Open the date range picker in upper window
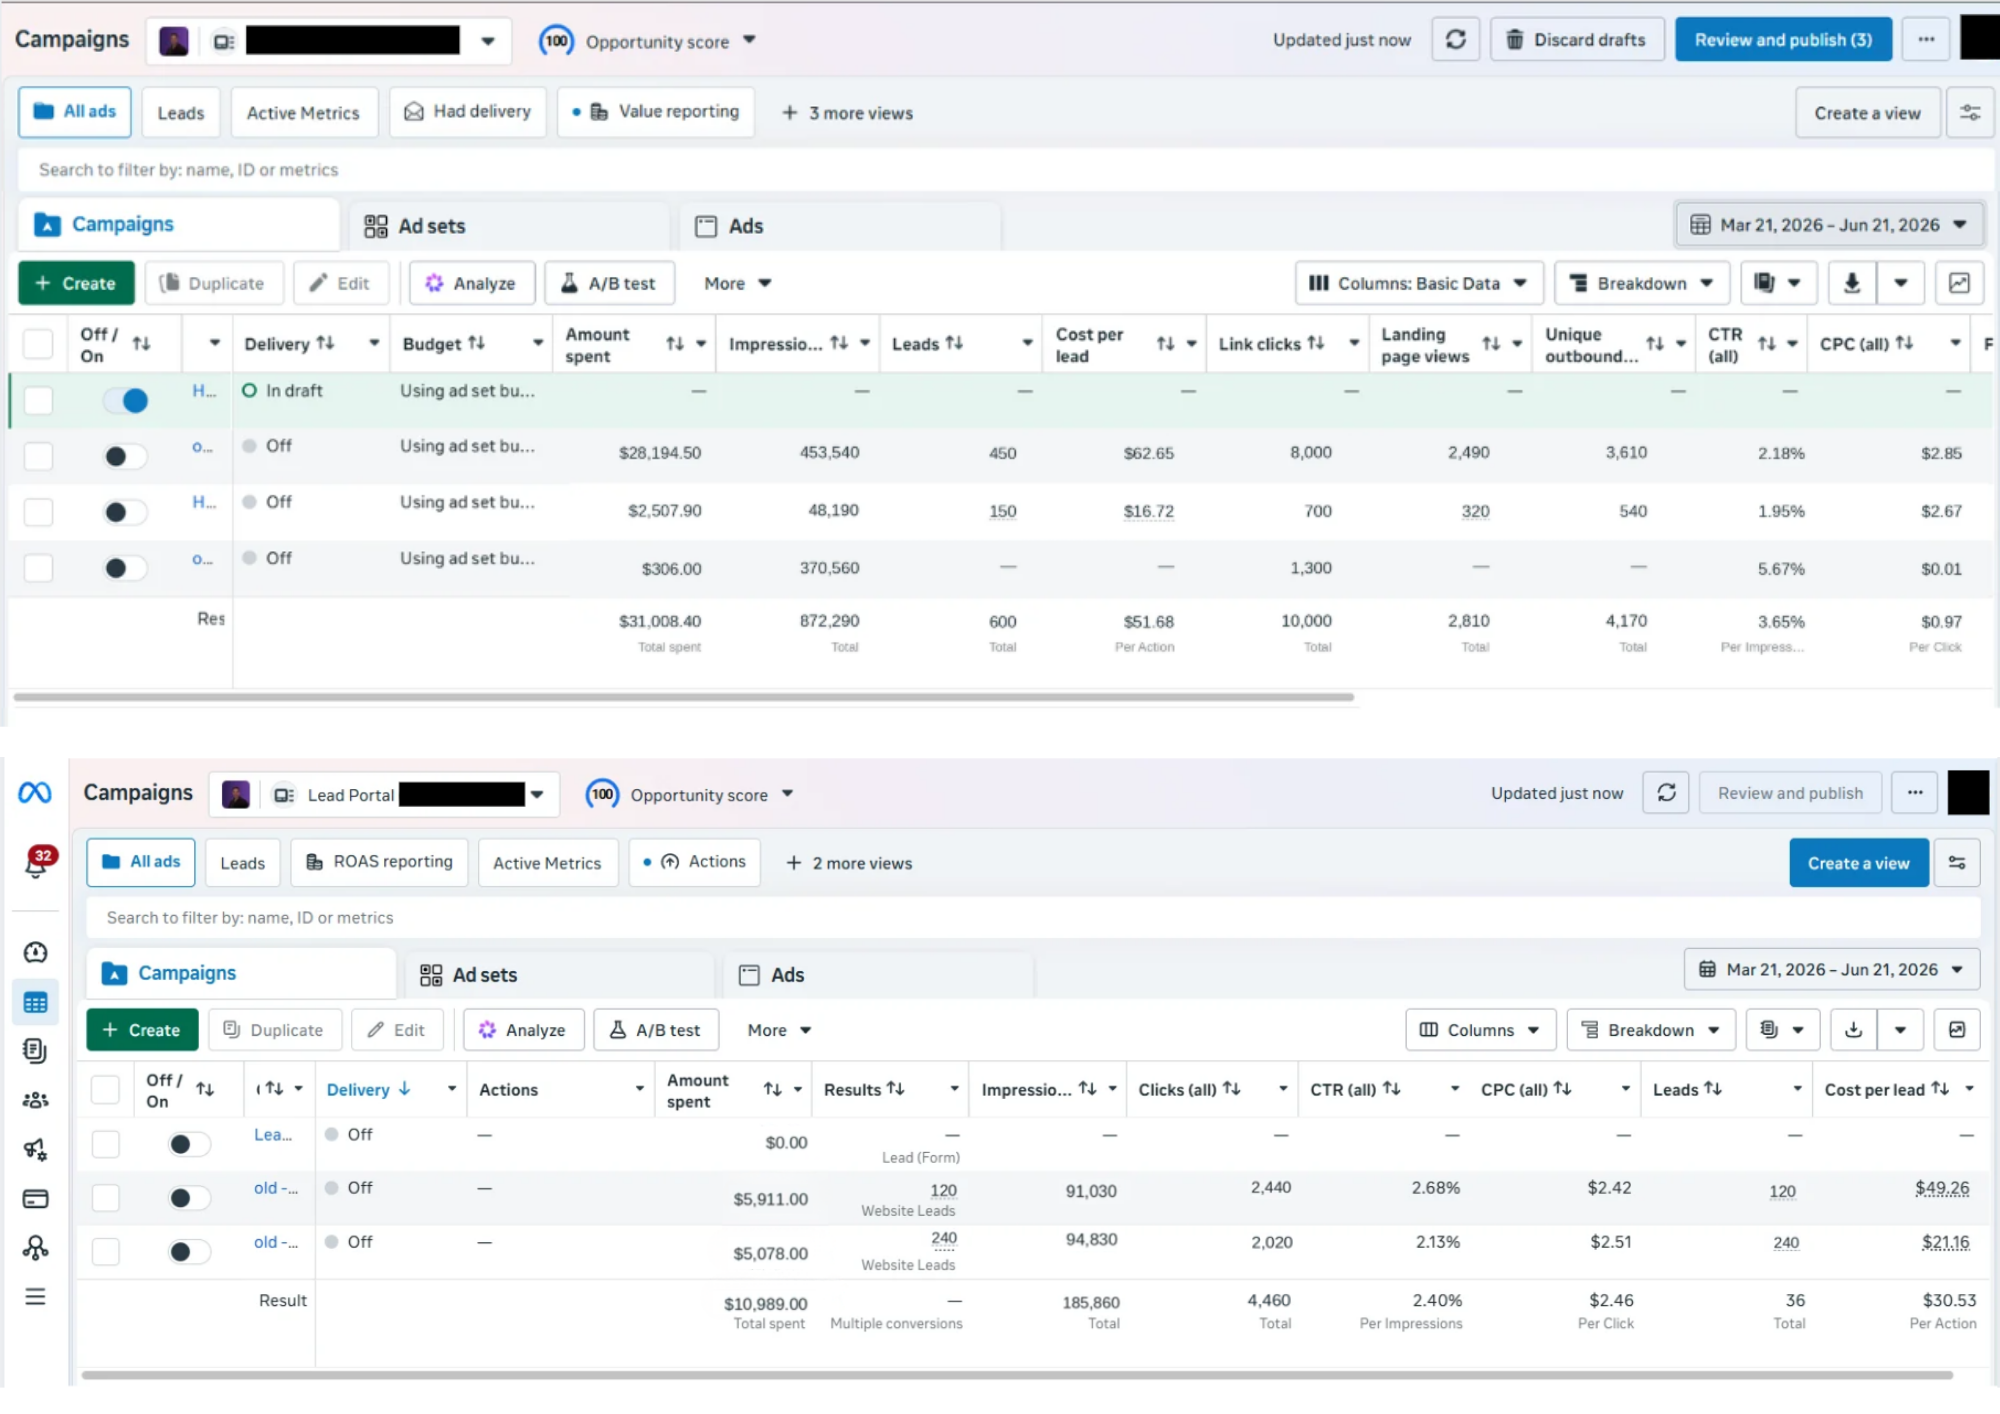This screenshot has width=2000, height=1414. 1829,225
